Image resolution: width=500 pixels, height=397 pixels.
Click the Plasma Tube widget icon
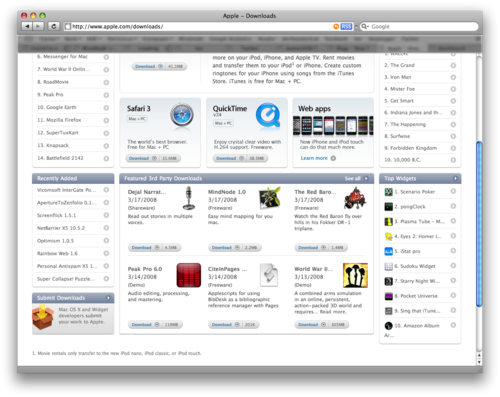pos(388,222)
